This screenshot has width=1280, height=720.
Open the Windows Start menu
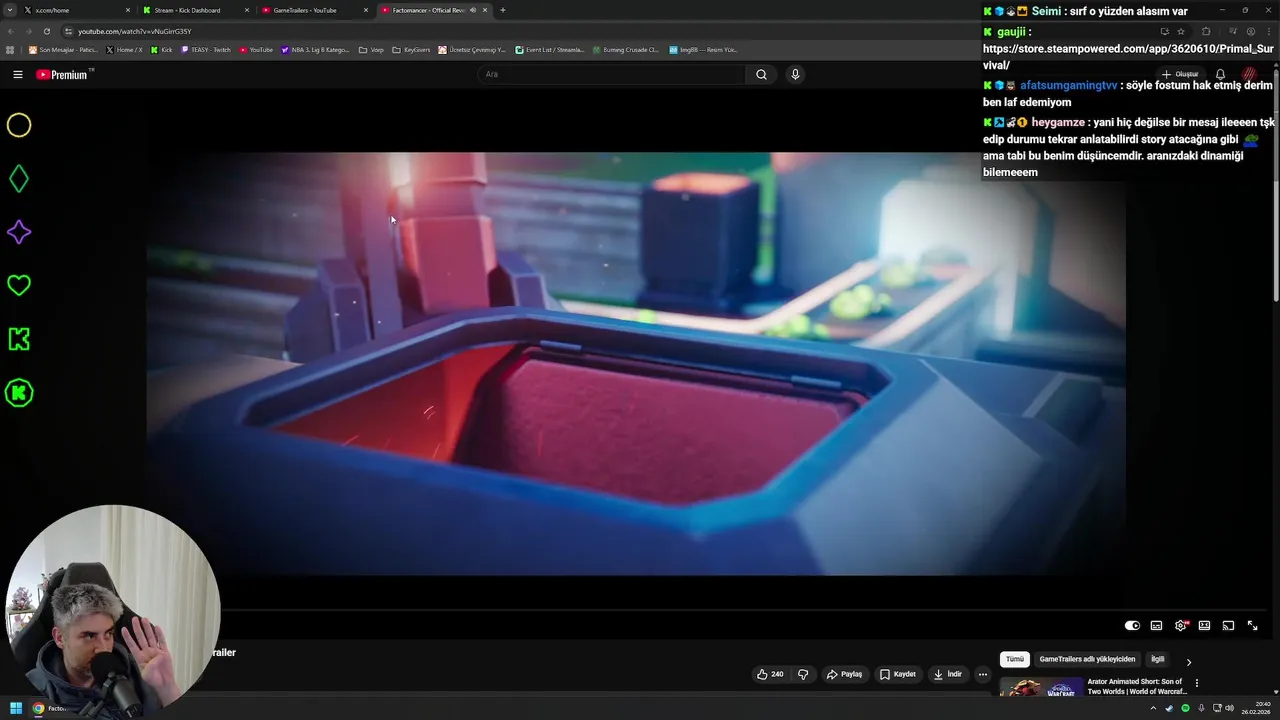click(16, 708)
